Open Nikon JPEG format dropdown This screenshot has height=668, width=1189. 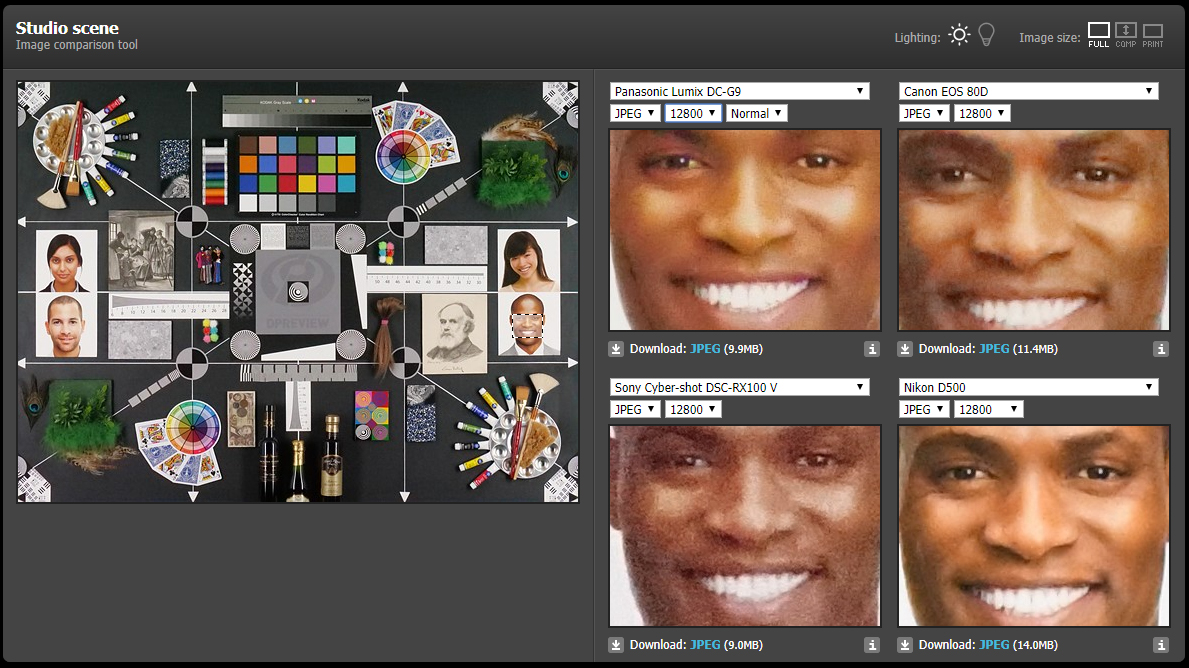click(924, 409)
